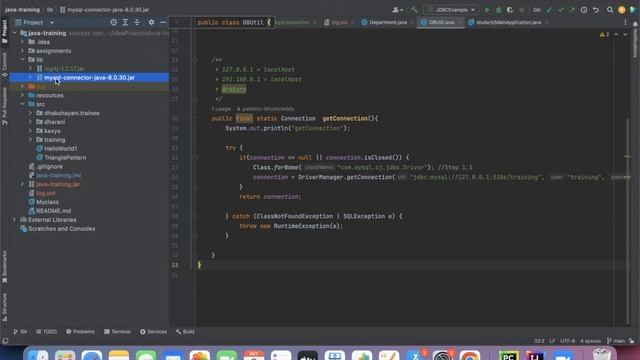Screen dimensions: 640x360
Task: Open Pull Requests tool window stripe
Action: tap(4, 106)
